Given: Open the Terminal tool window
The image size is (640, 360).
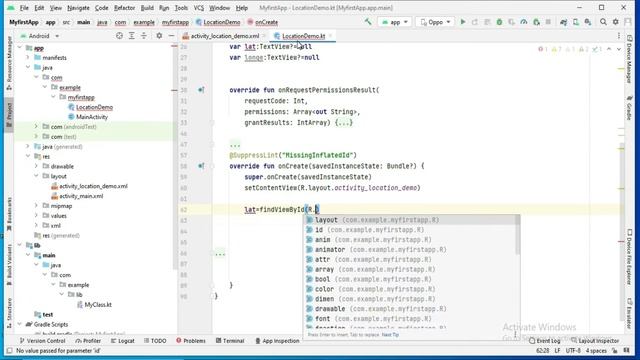Looking at the screenshot, I should [230, 340].
